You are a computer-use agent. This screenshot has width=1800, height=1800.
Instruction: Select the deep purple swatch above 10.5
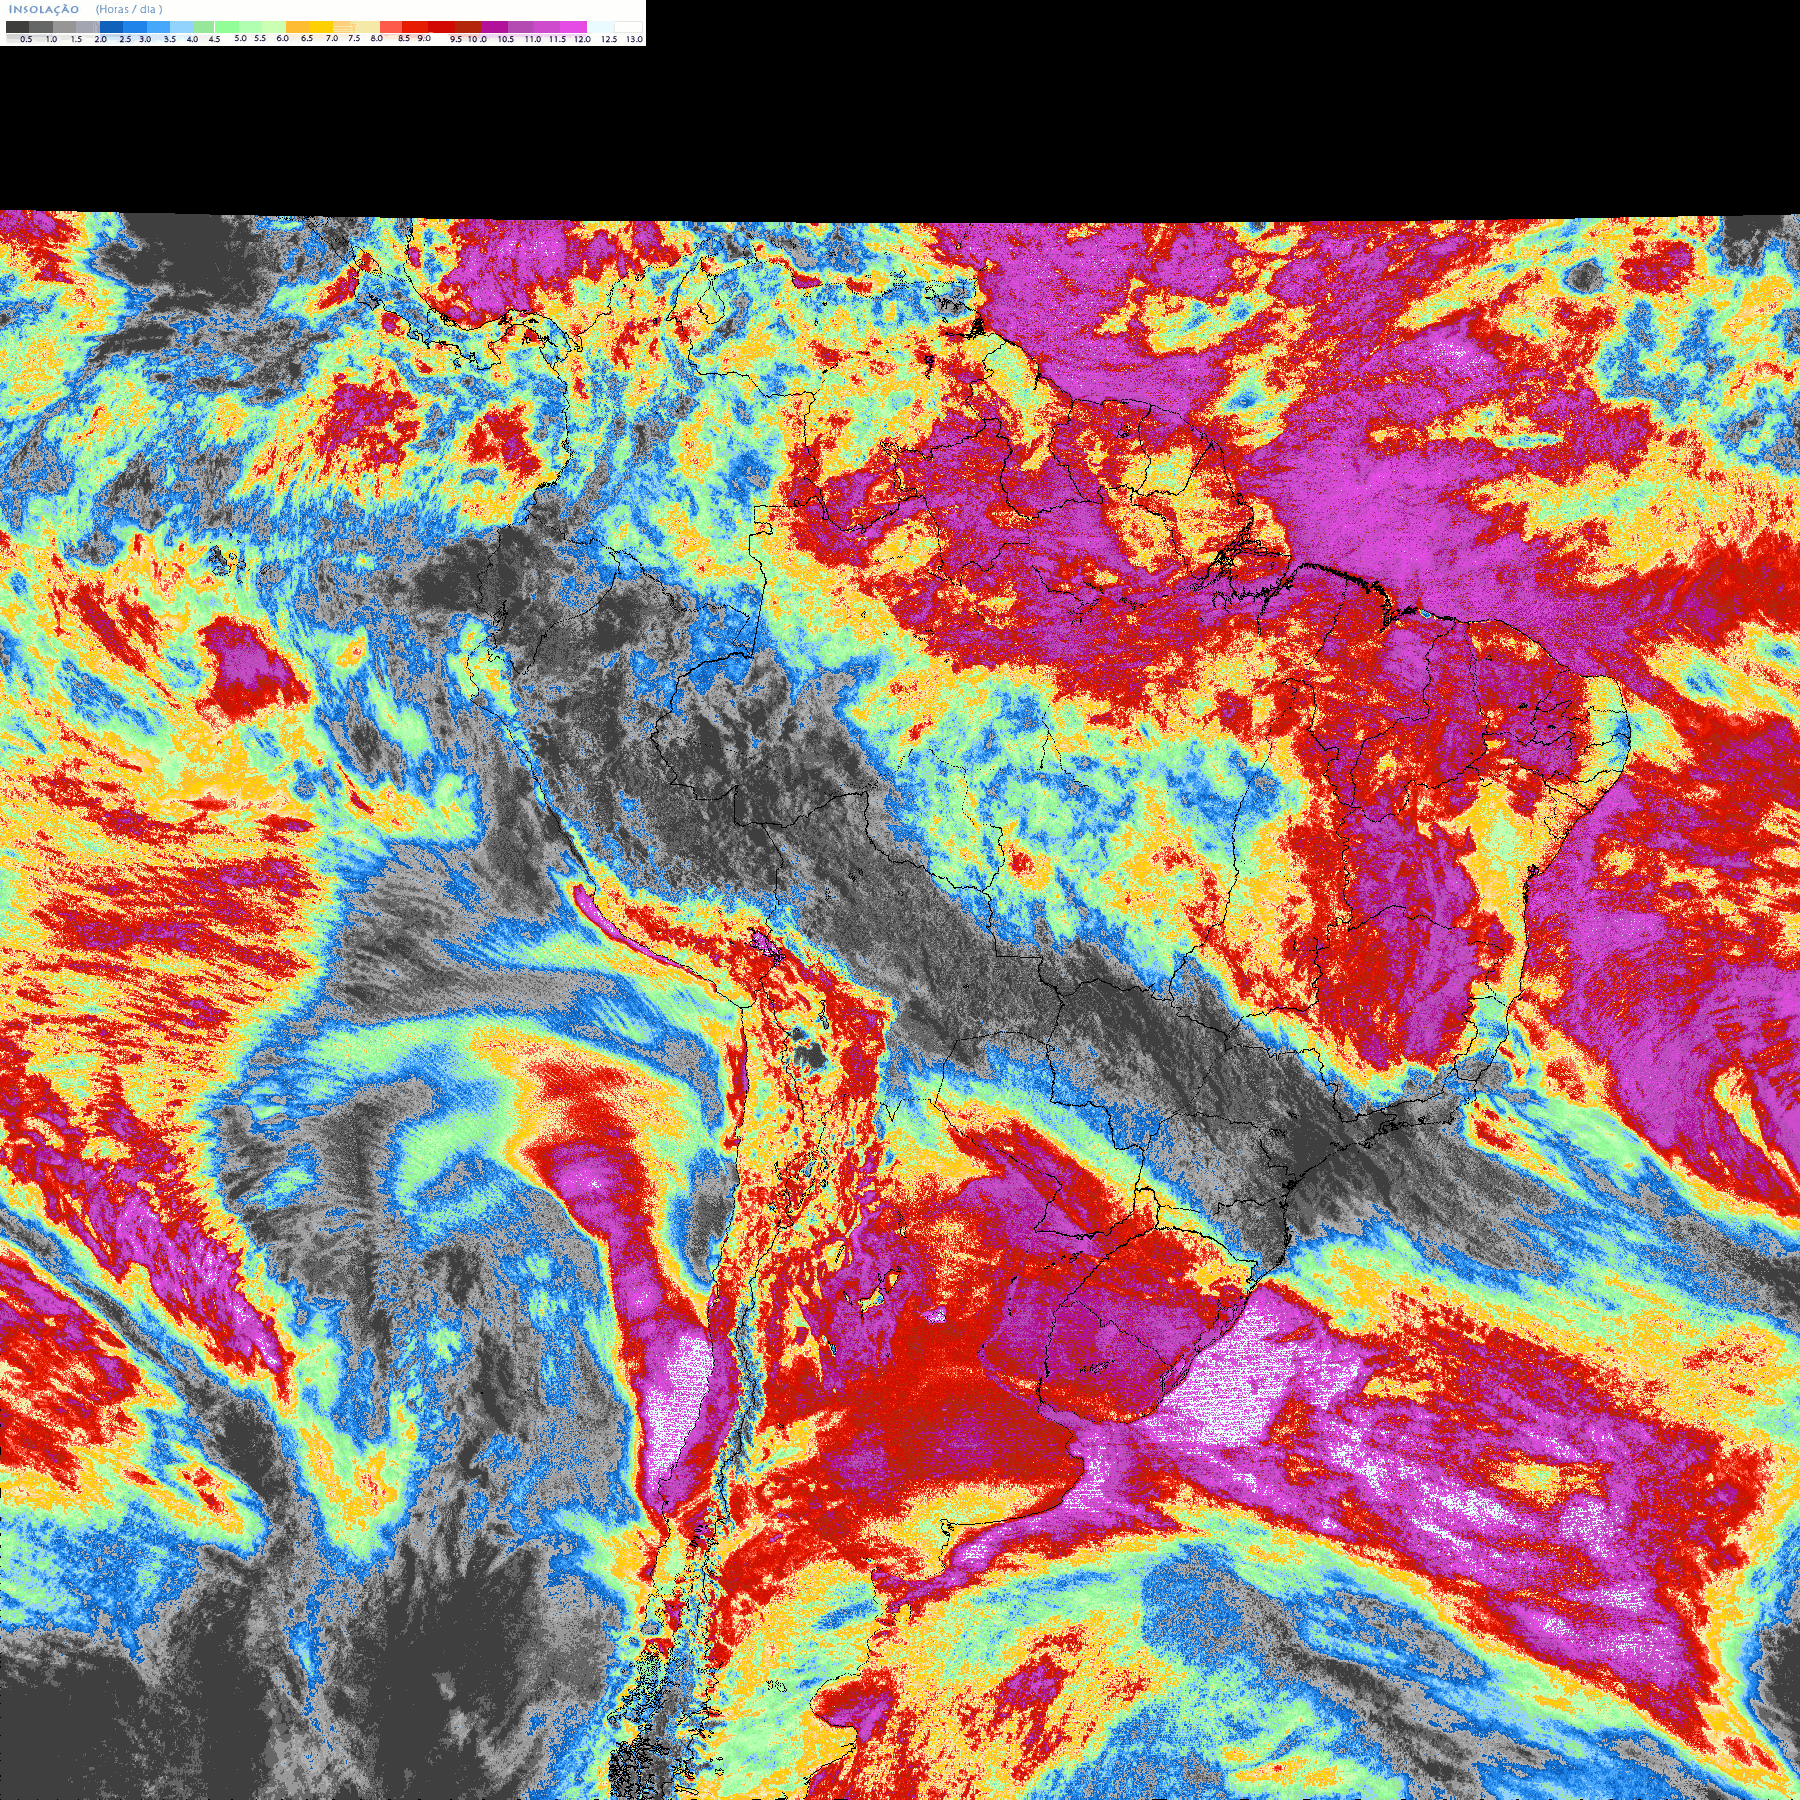tap(494, 27)
